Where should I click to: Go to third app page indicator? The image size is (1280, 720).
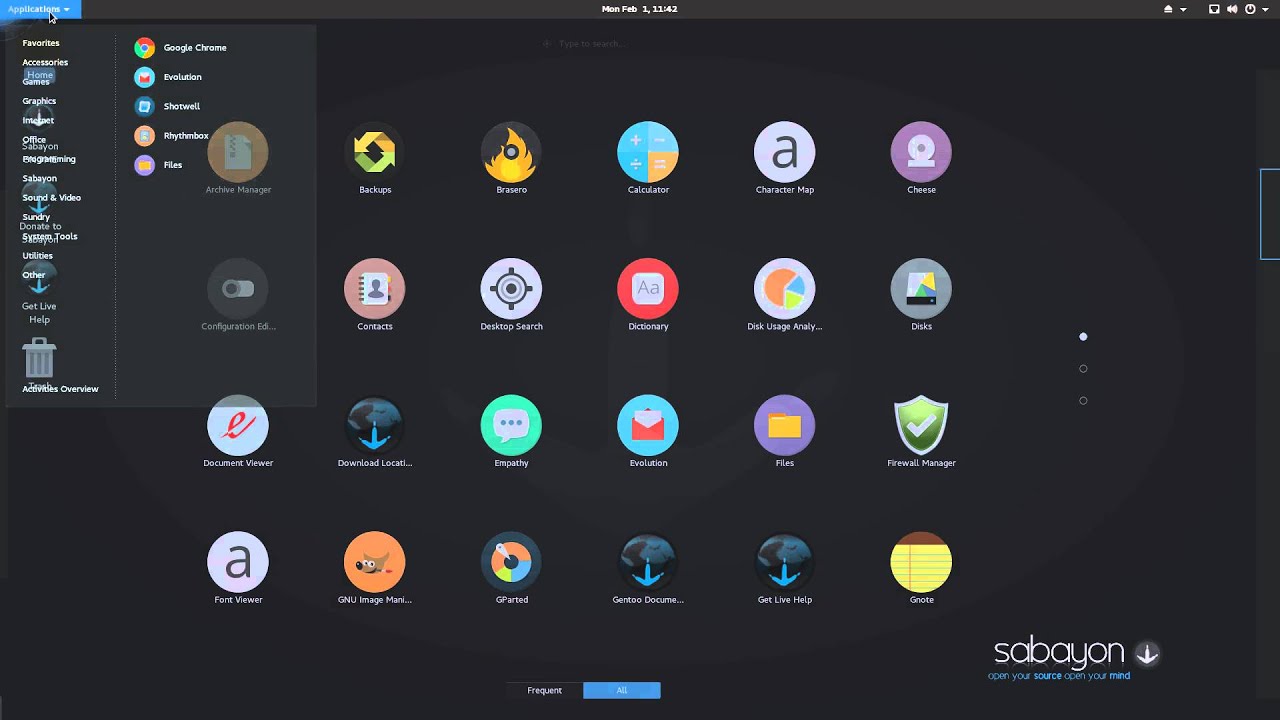pyautogui.click(x=1083, y=401)
